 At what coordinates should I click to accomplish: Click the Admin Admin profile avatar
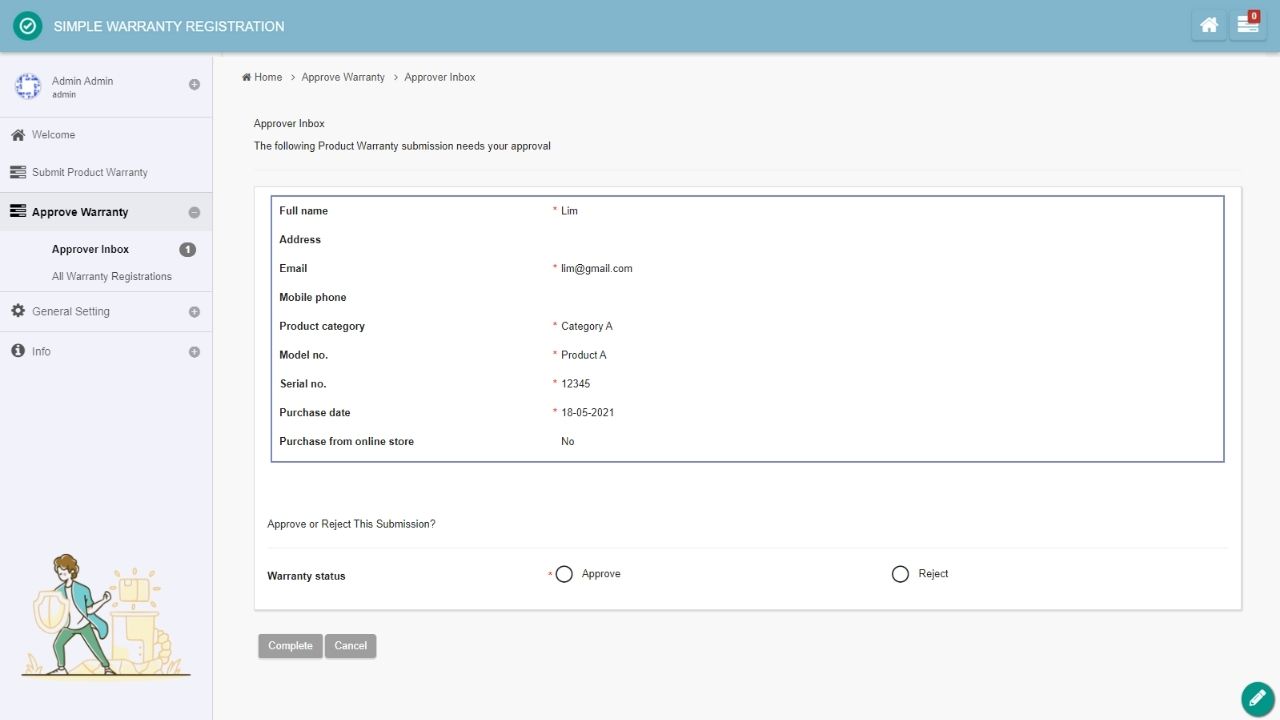pyautogui.click(x=27, y=86)
